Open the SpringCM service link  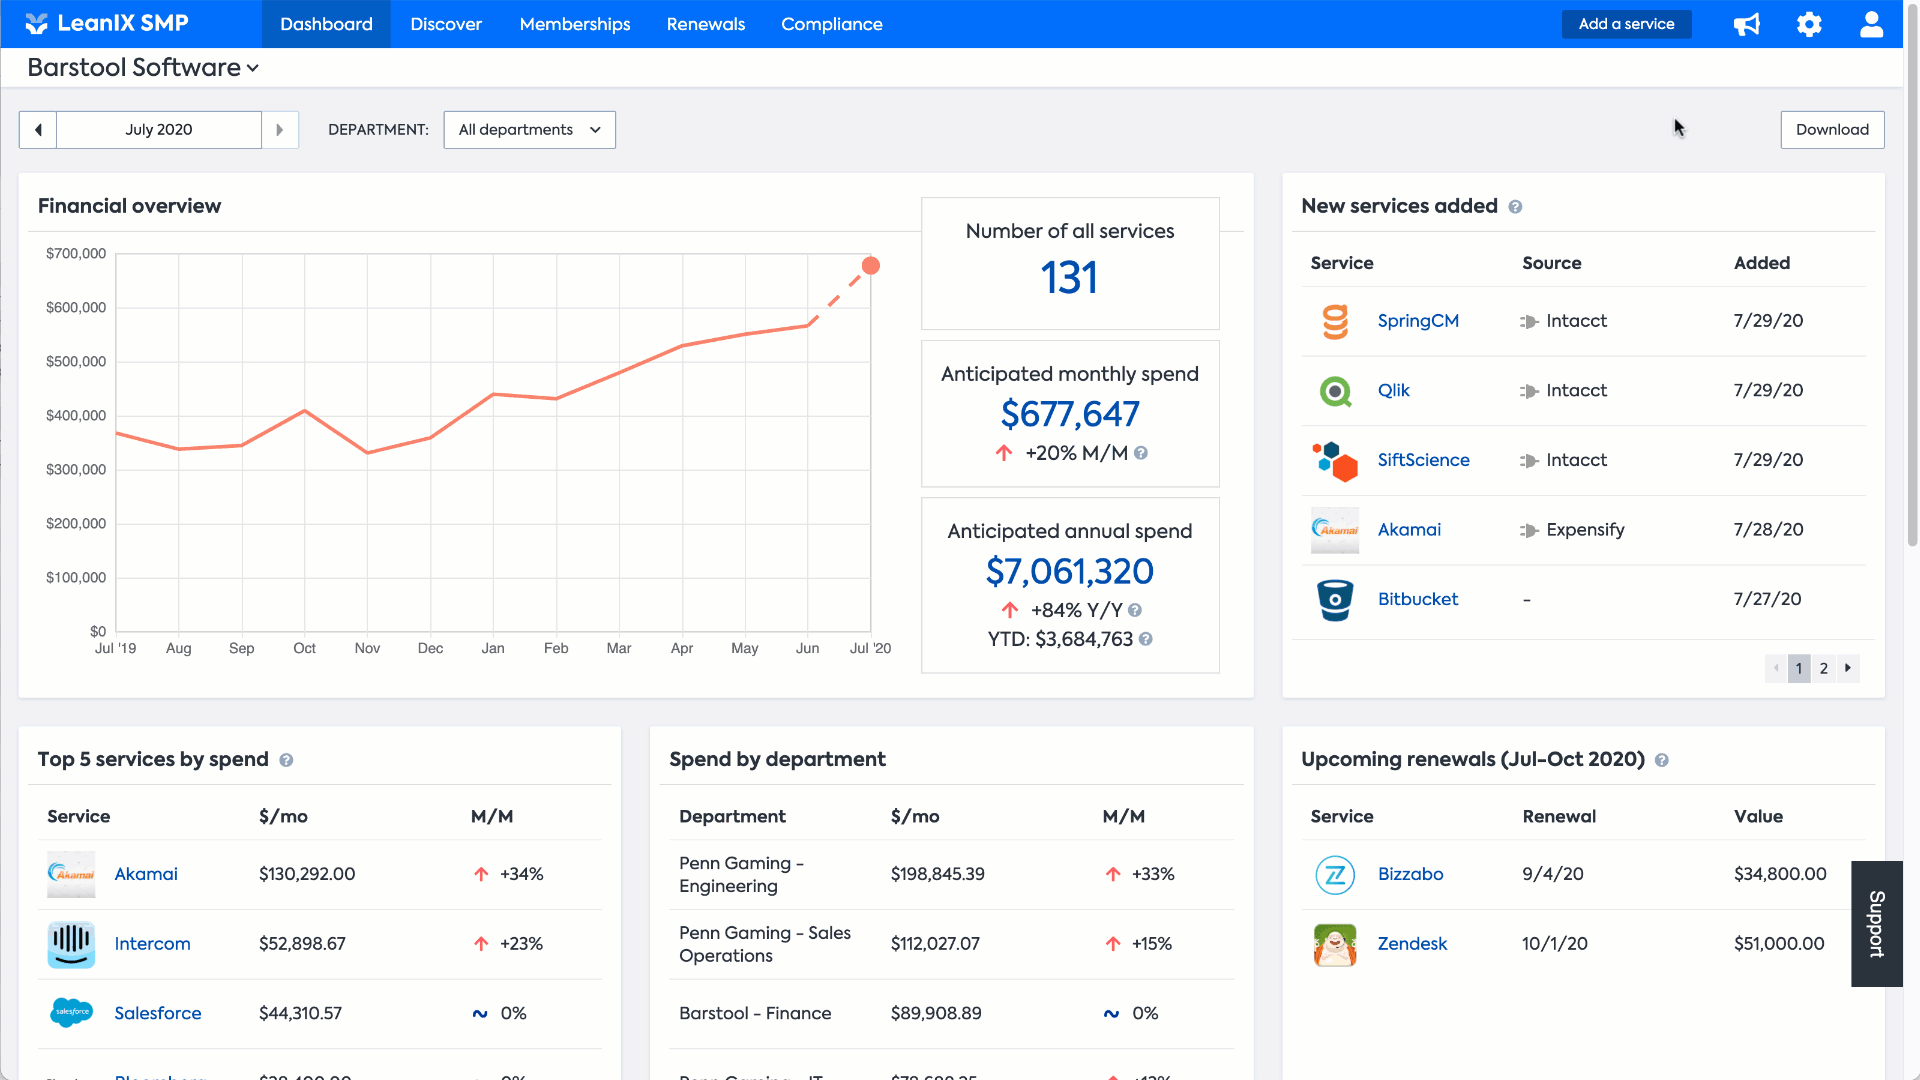(1418, 321)
